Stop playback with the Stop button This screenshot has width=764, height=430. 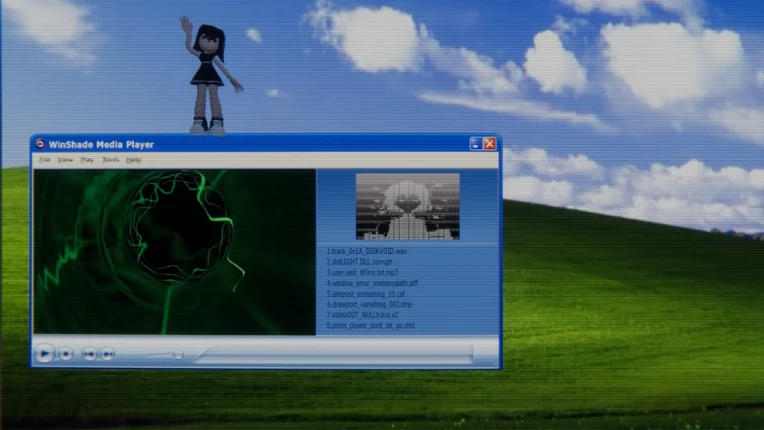66,354
